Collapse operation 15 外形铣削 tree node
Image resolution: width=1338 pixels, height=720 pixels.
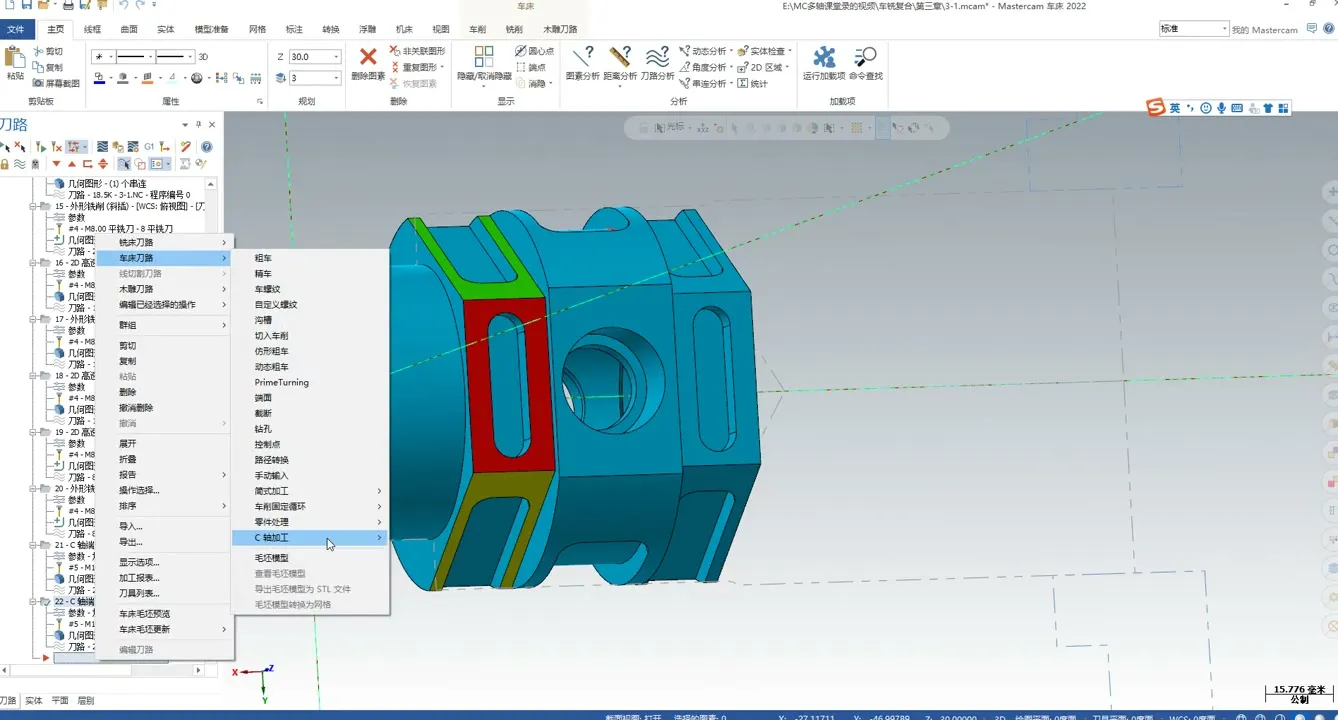[33, 206]
